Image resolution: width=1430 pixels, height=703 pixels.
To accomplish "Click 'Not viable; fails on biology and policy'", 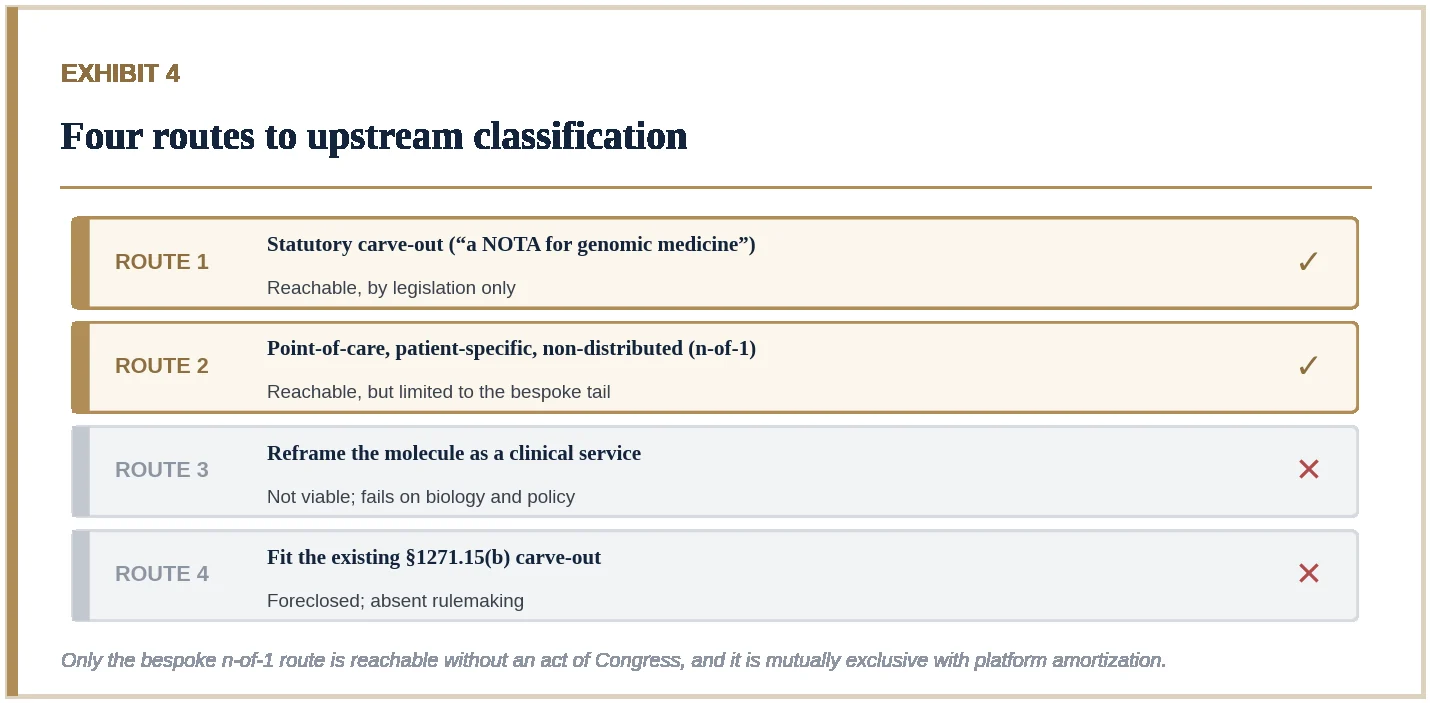I will 421,497.
